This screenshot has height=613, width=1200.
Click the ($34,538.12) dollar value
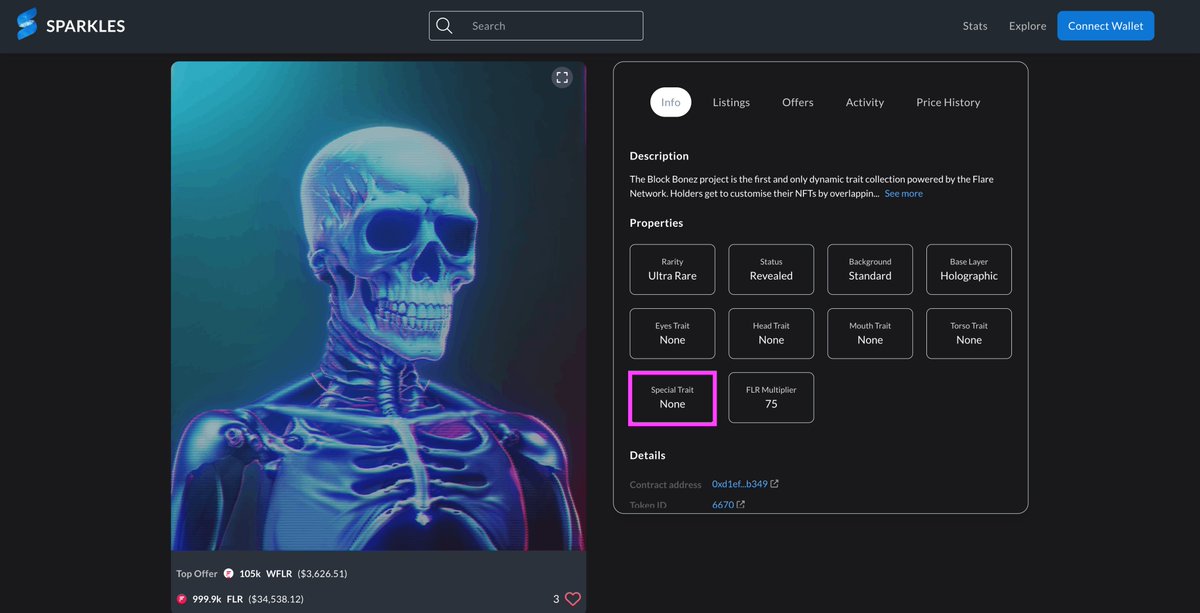pyautogui.click(x=276, y=599)
